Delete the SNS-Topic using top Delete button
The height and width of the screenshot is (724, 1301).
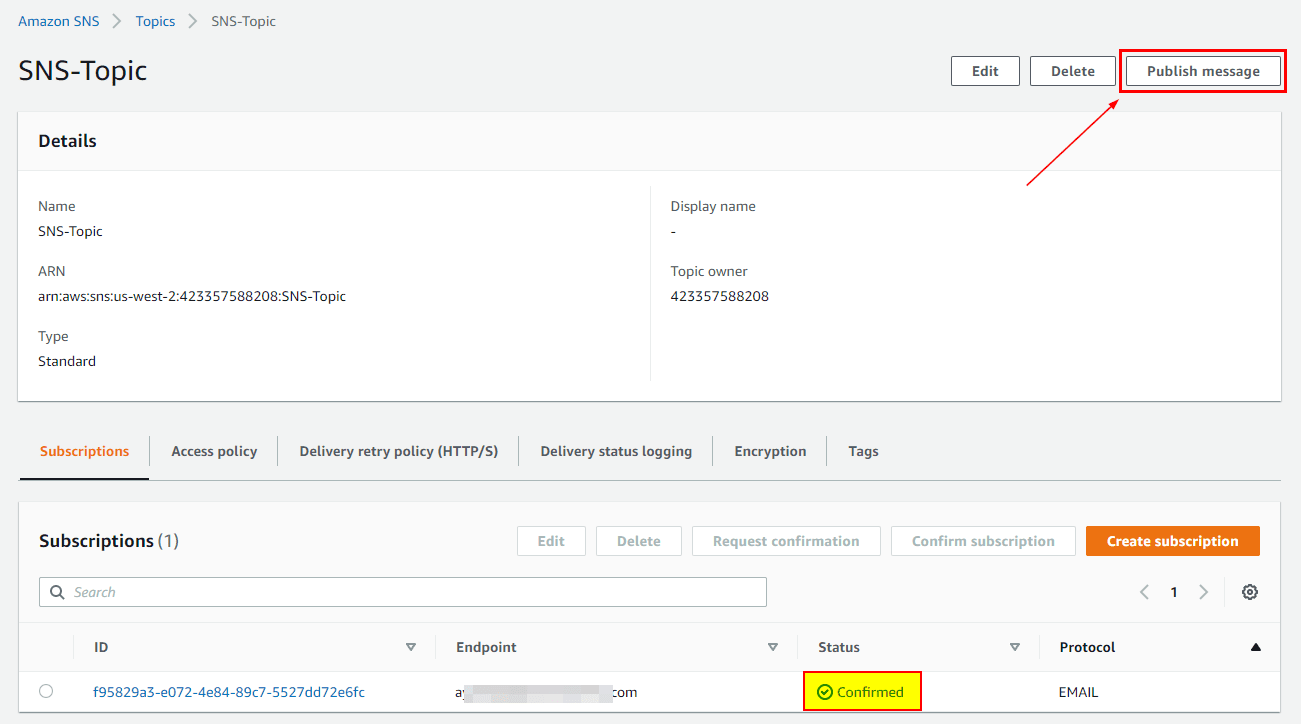point(1072,71)
